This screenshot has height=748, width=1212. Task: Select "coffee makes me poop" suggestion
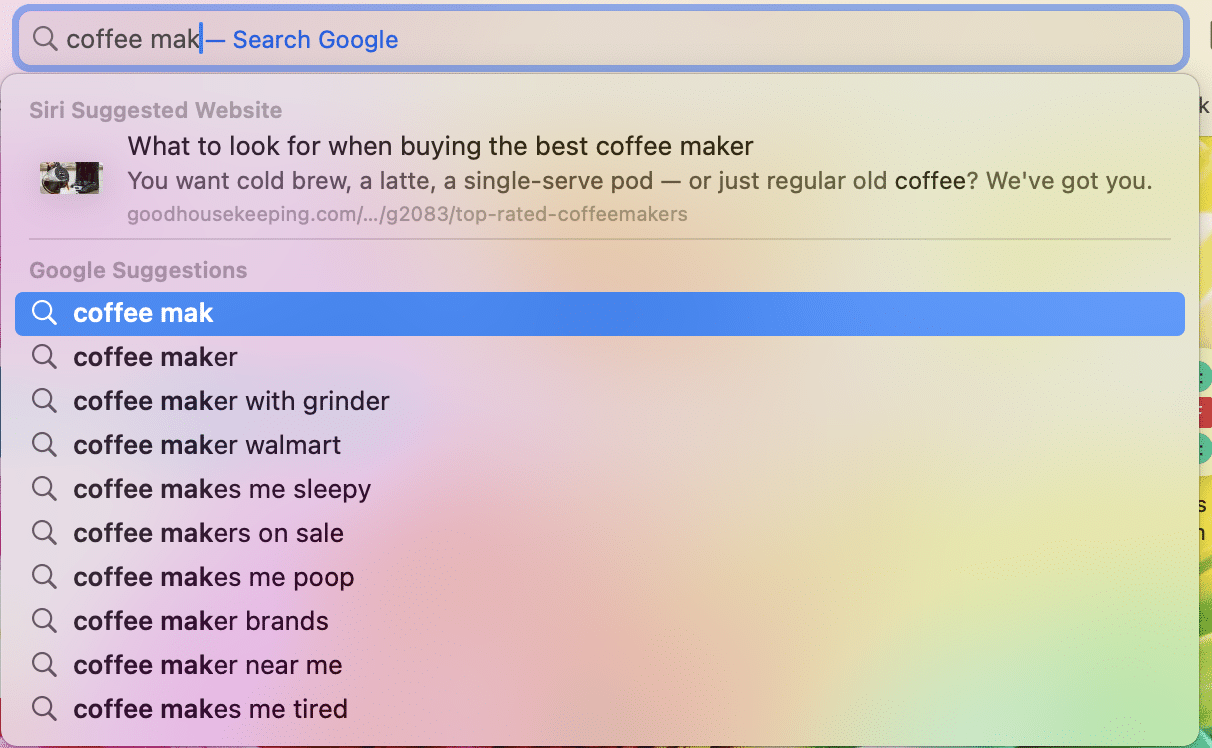pos(600,577)
